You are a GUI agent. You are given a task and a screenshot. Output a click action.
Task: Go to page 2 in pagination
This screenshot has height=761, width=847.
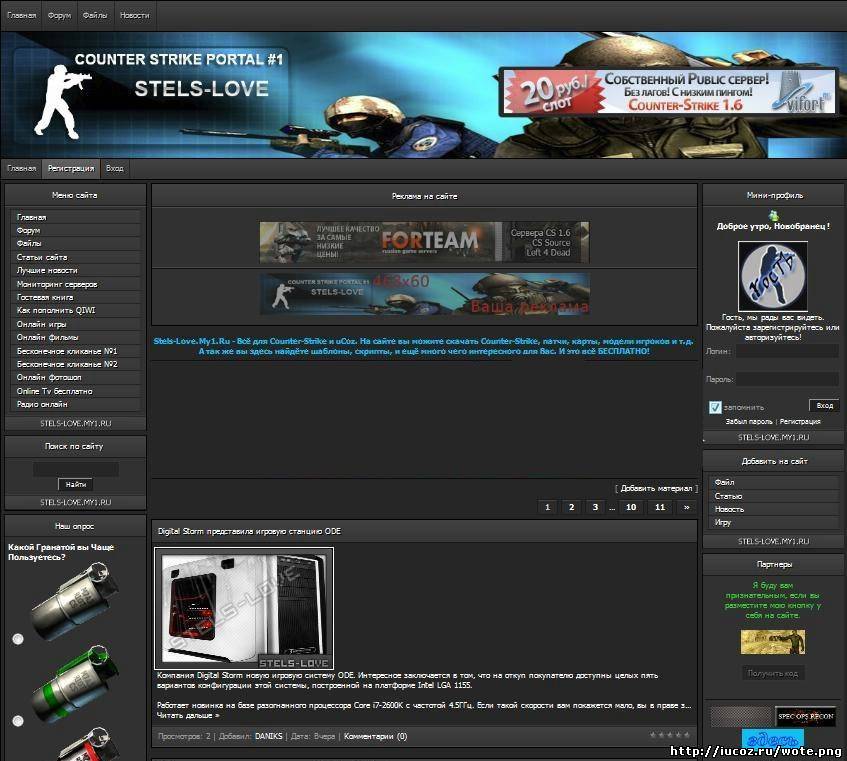(x=571, y=507)
